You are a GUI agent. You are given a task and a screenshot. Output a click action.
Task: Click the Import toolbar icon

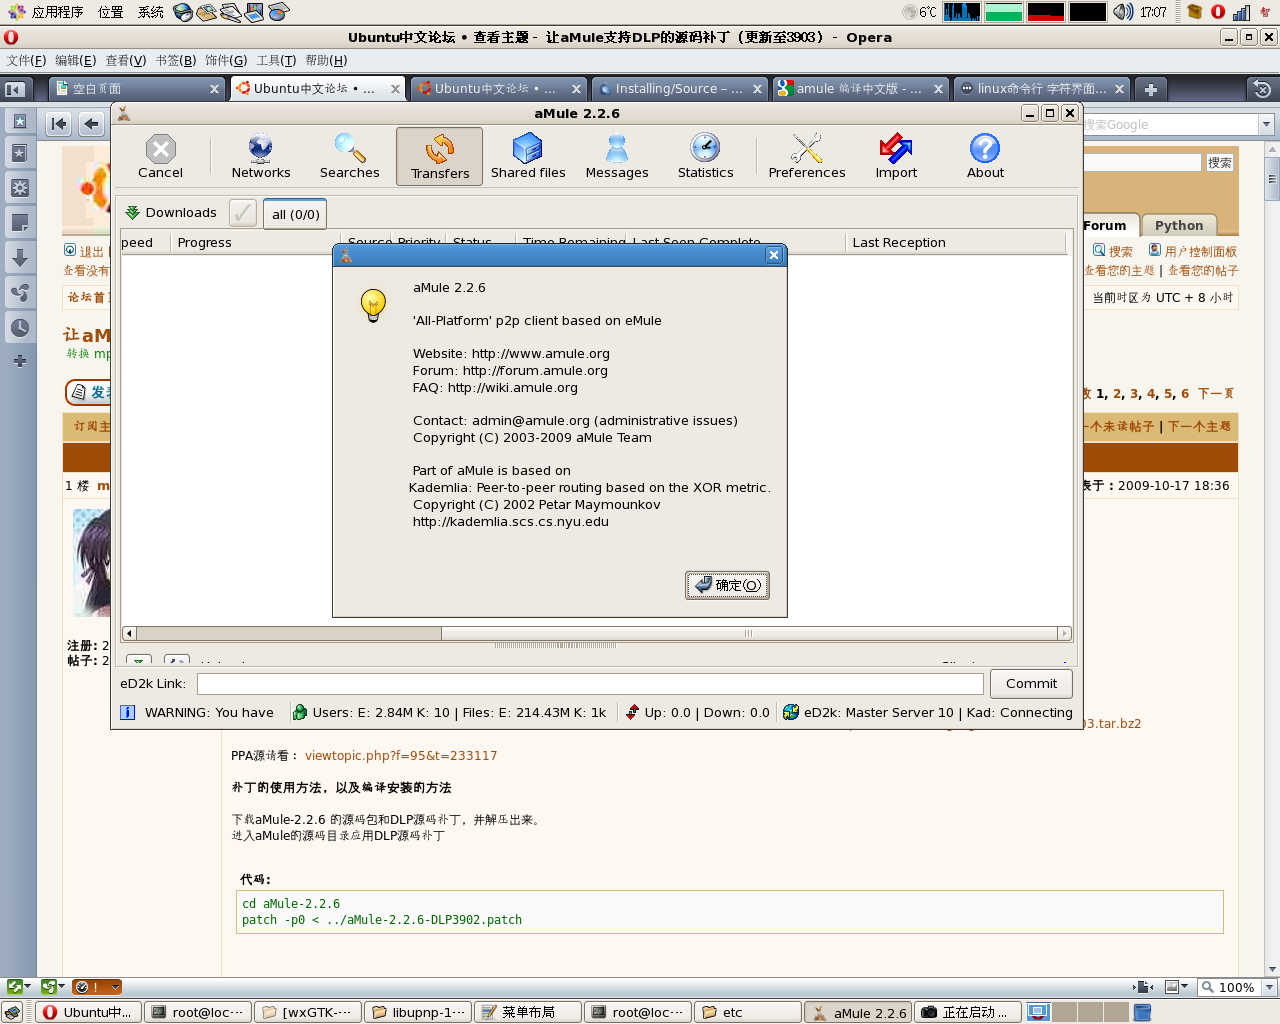(896, 156)
